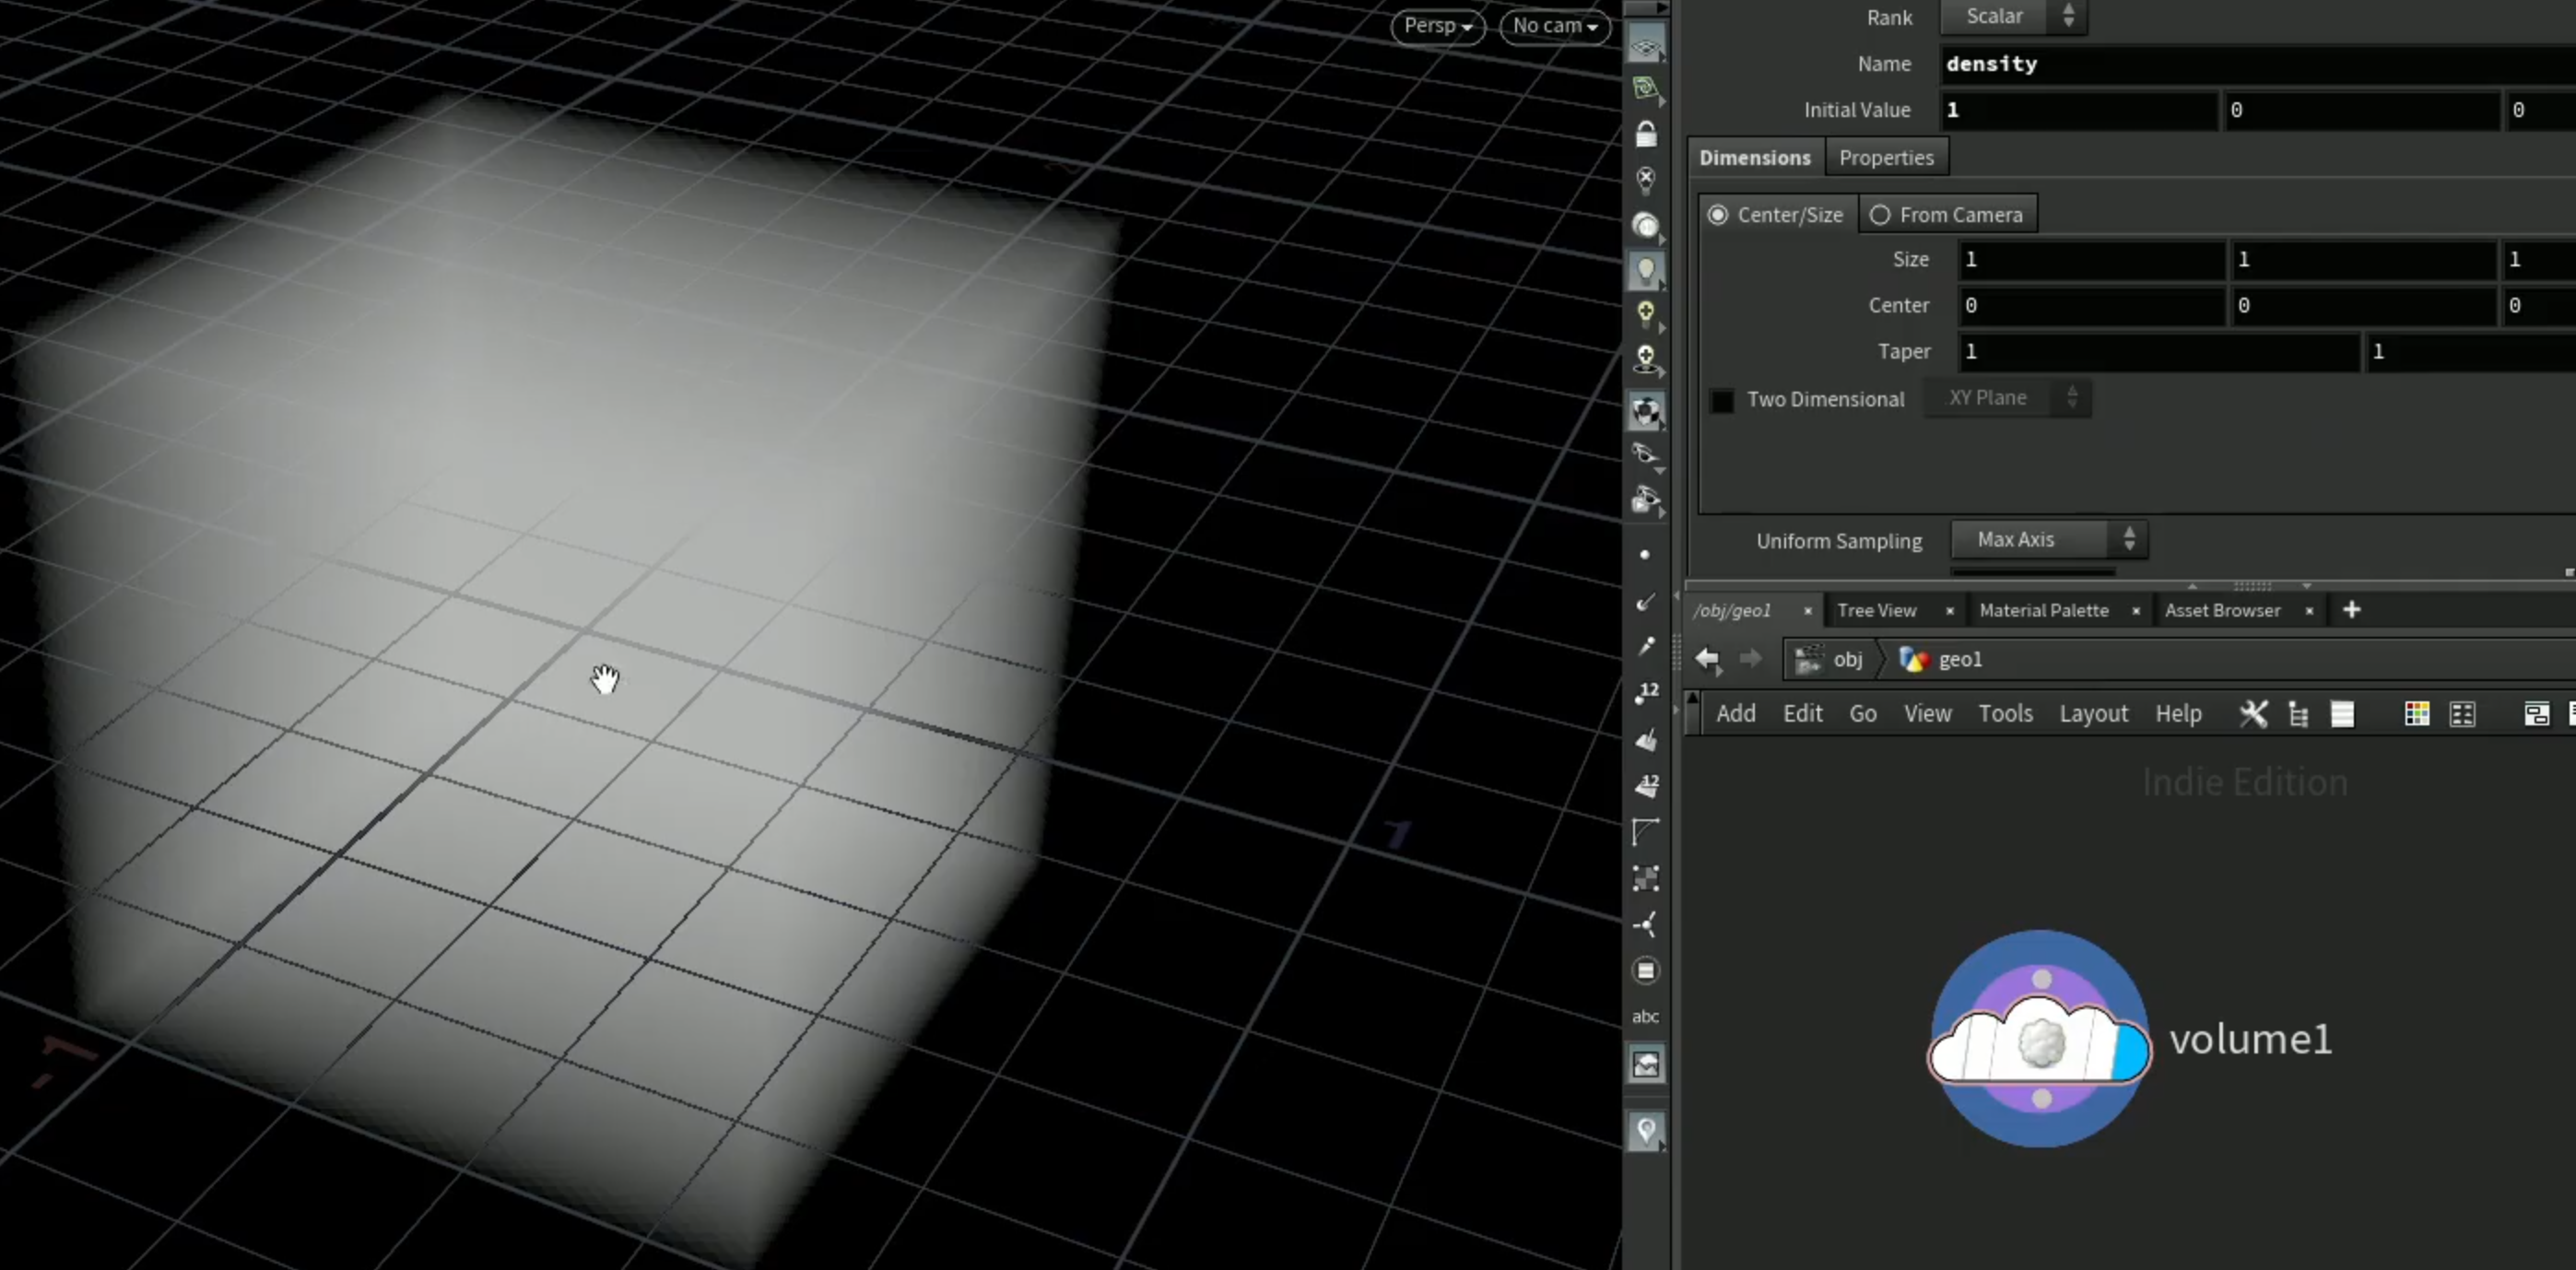
Task: Open the Layout menu
Action: (x=2093, y=714)
